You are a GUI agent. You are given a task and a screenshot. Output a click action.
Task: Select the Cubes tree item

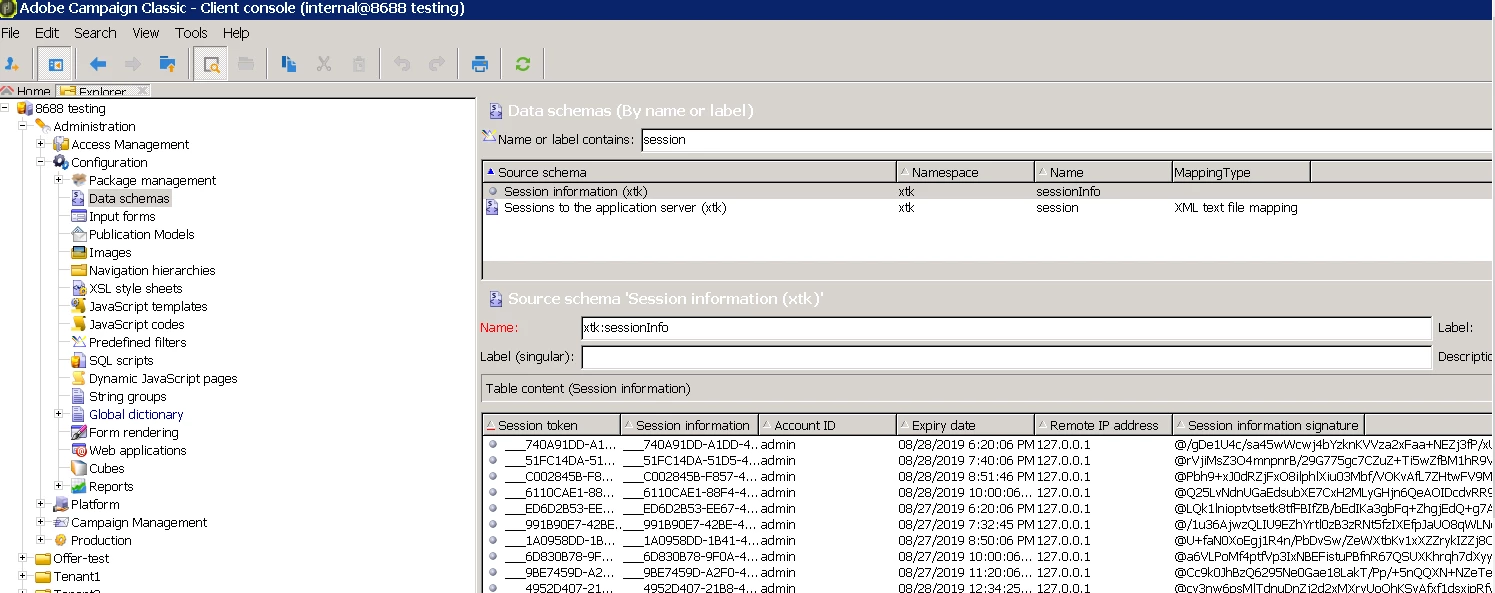coord(106,468)
